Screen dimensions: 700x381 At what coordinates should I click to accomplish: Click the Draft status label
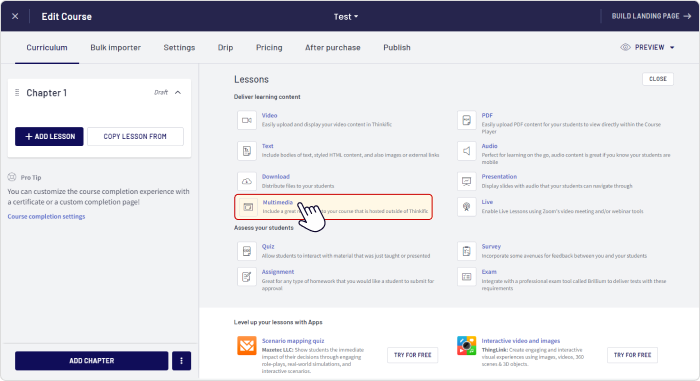161,92
